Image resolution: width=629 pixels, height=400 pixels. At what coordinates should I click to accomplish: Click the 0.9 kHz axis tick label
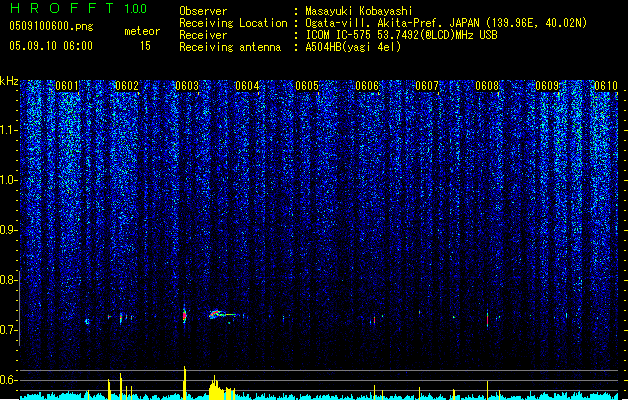click(9, 230)
